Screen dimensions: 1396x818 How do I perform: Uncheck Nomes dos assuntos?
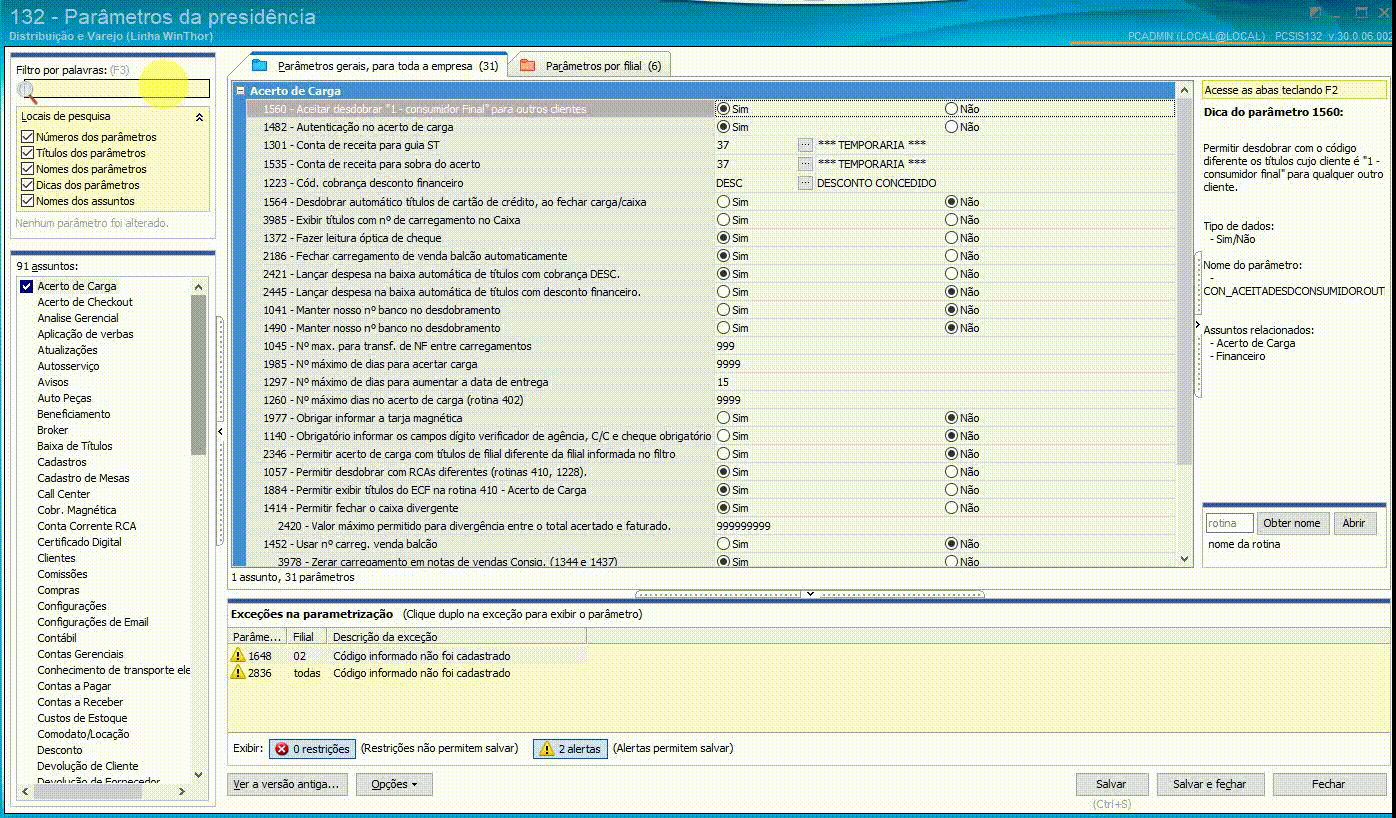(27, 201)
